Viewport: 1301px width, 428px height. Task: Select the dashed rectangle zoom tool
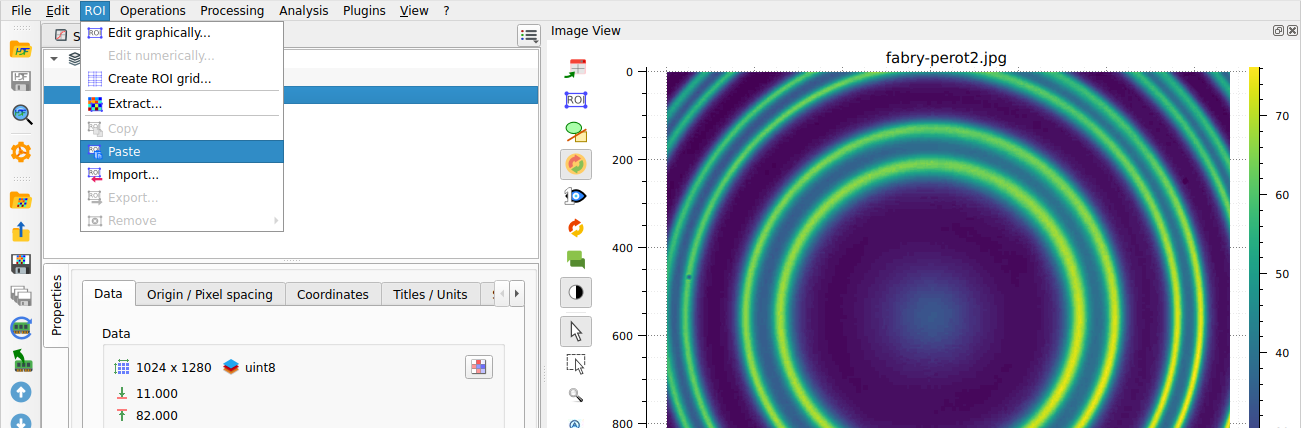tap(576, 363)
